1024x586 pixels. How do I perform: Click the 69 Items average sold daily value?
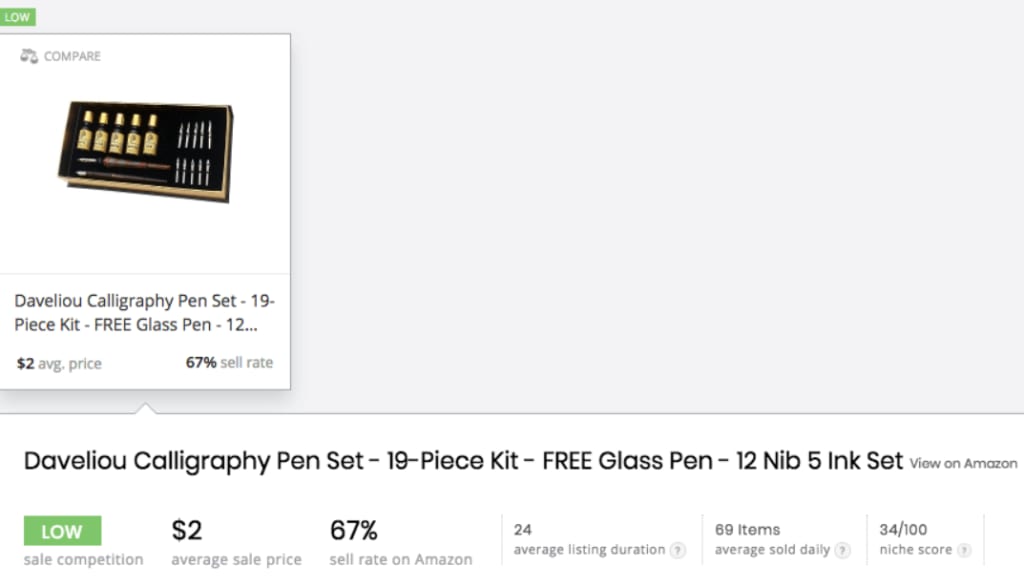click(747, 529)
